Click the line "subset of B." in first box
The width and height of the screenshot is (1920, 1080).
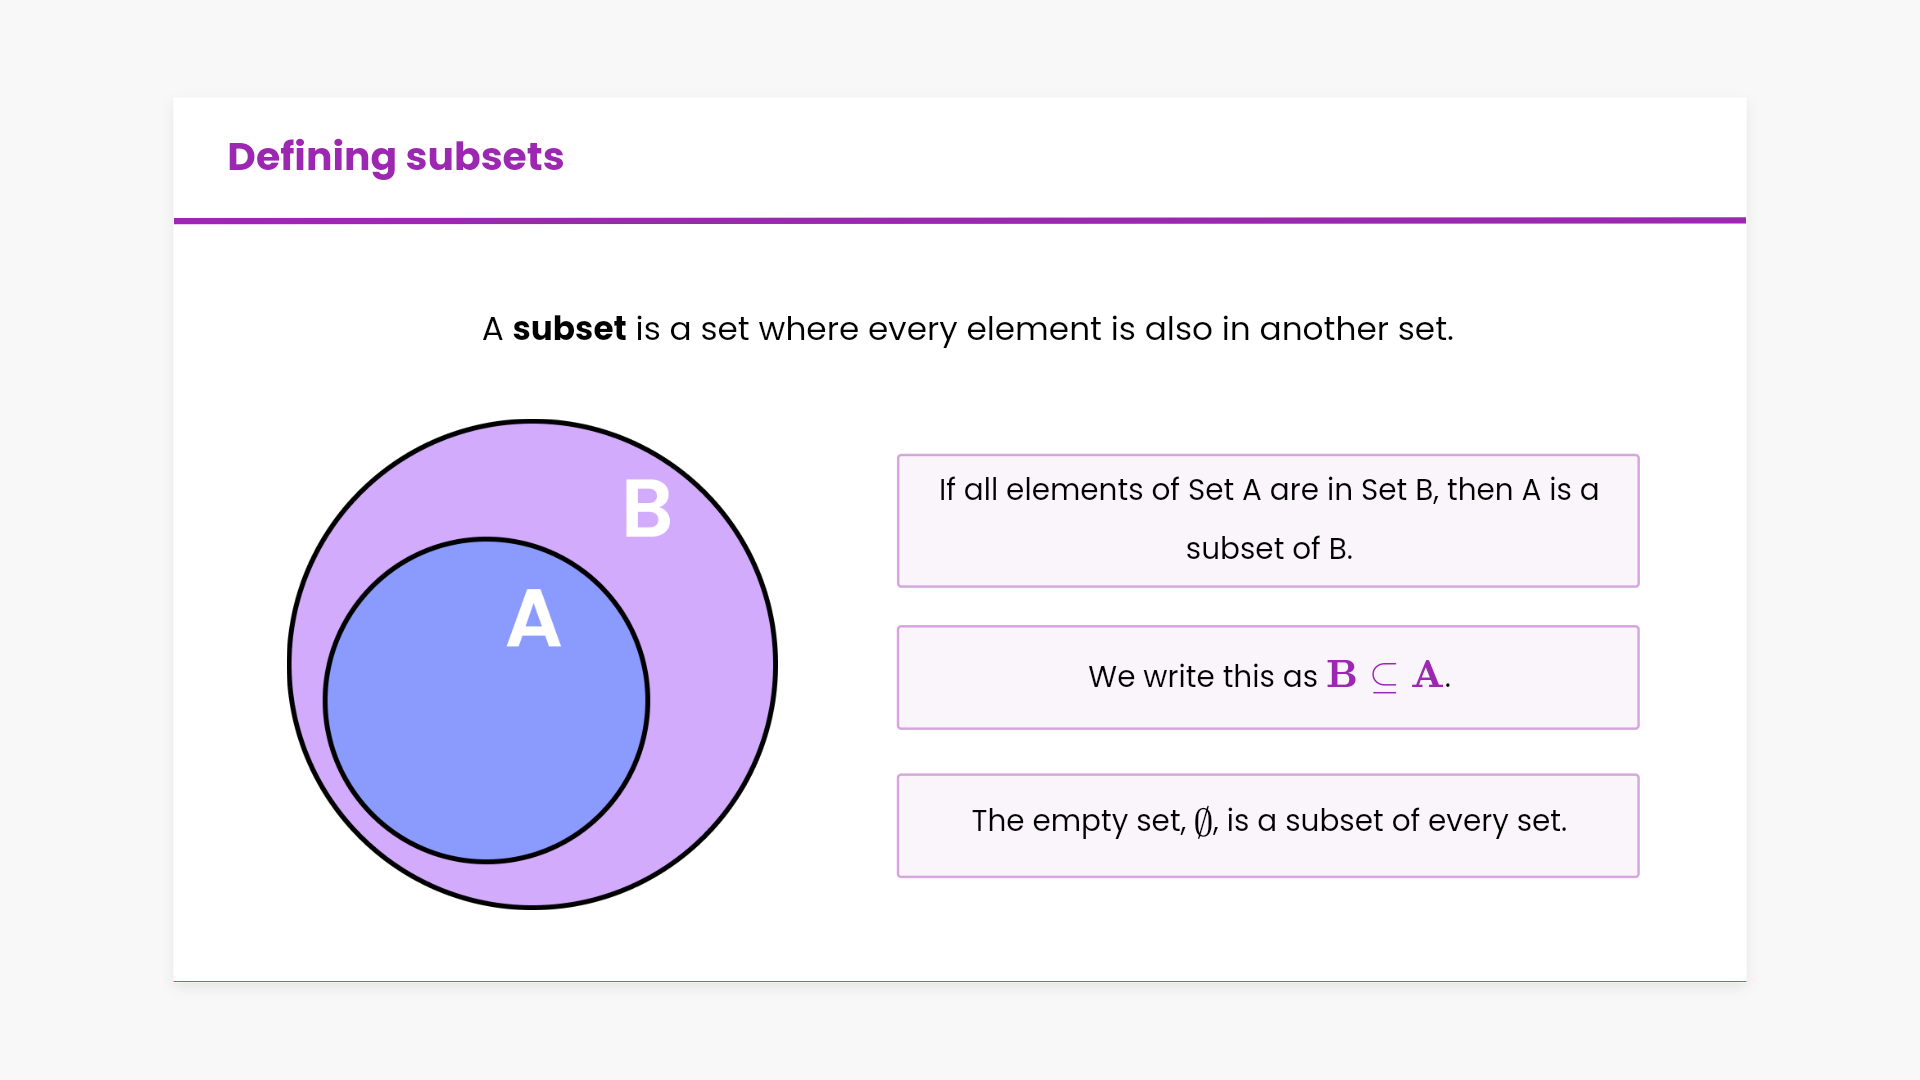[x=1268, y=549]
